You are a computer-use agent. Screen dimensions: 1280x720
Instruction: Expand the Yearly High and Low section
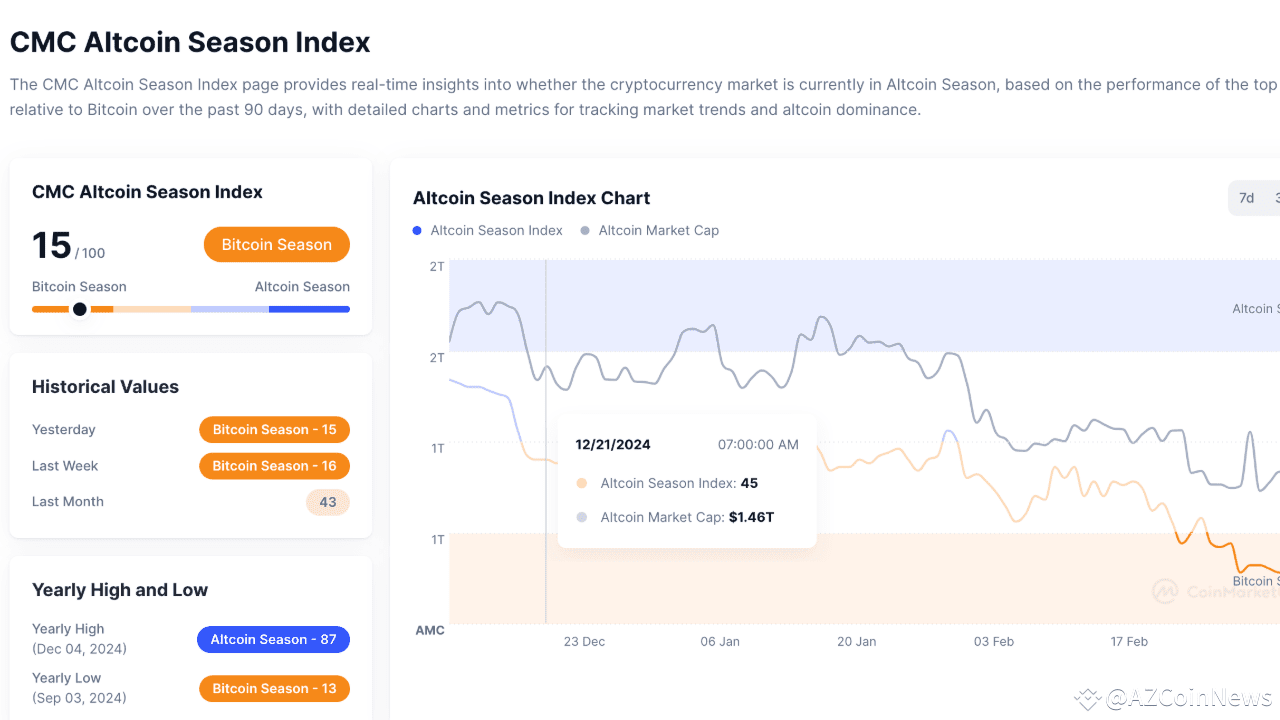coord(120,590)
